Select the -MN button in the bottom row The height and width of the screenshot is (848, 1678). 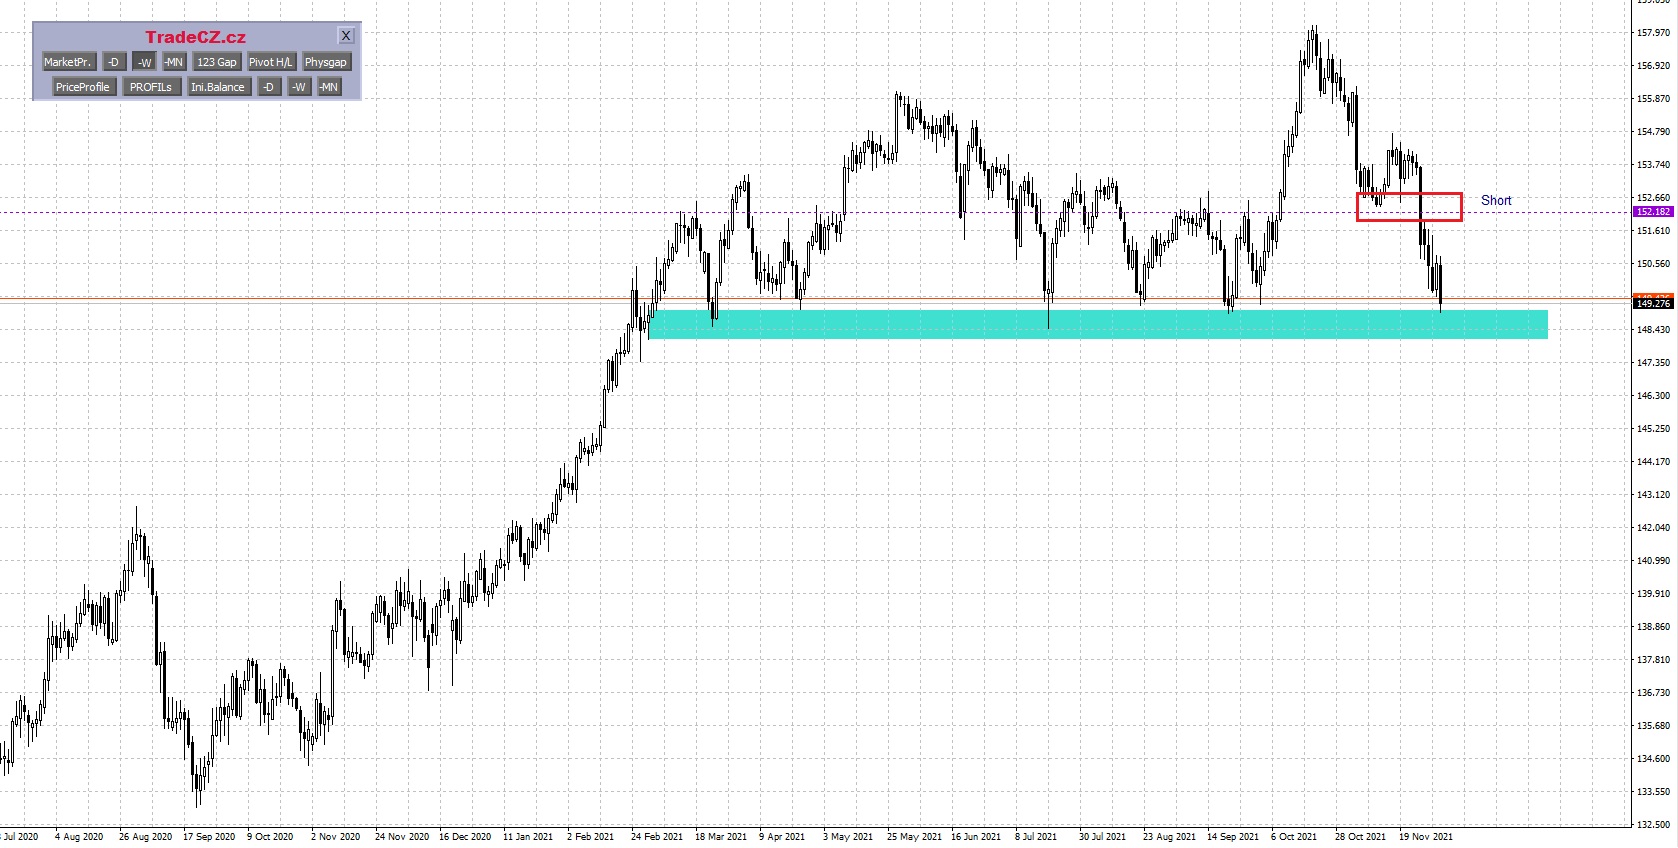329,87
